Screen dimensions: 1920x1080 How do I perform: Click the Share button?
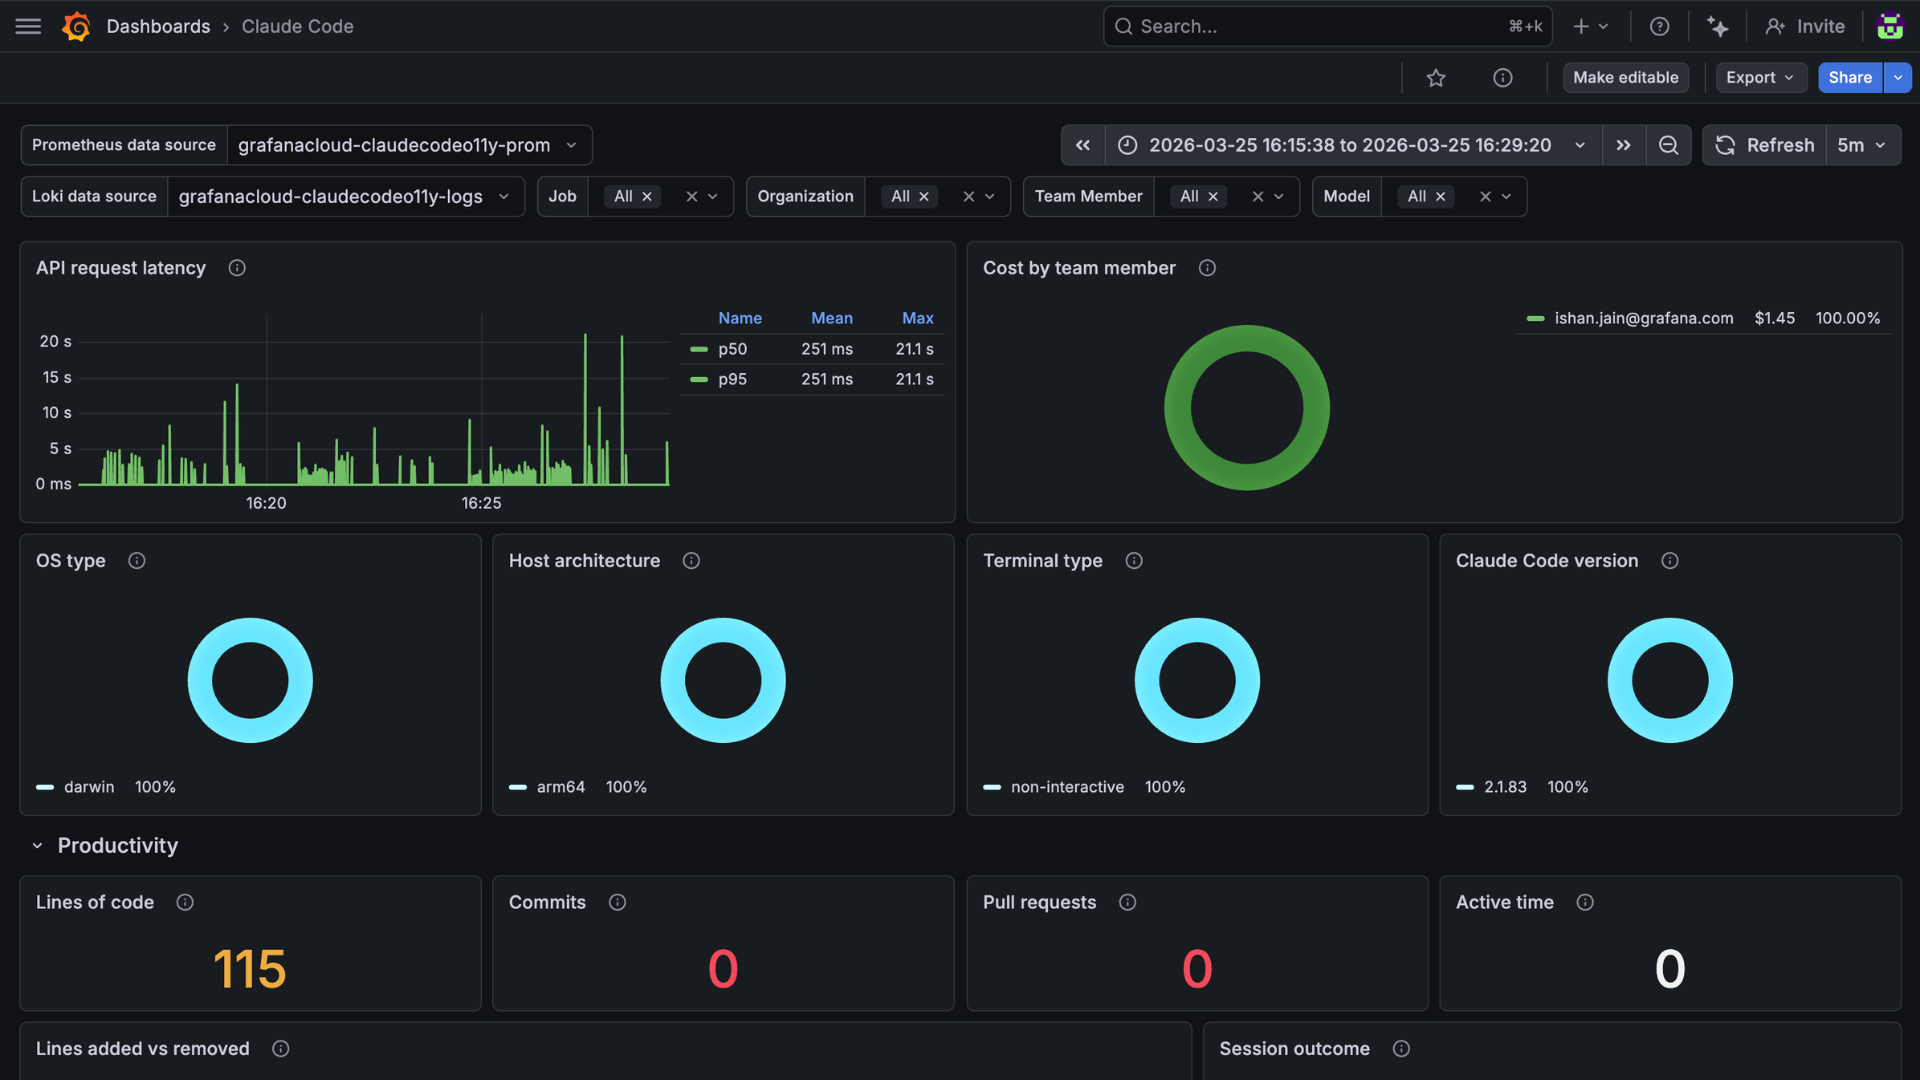(1849, 78)
